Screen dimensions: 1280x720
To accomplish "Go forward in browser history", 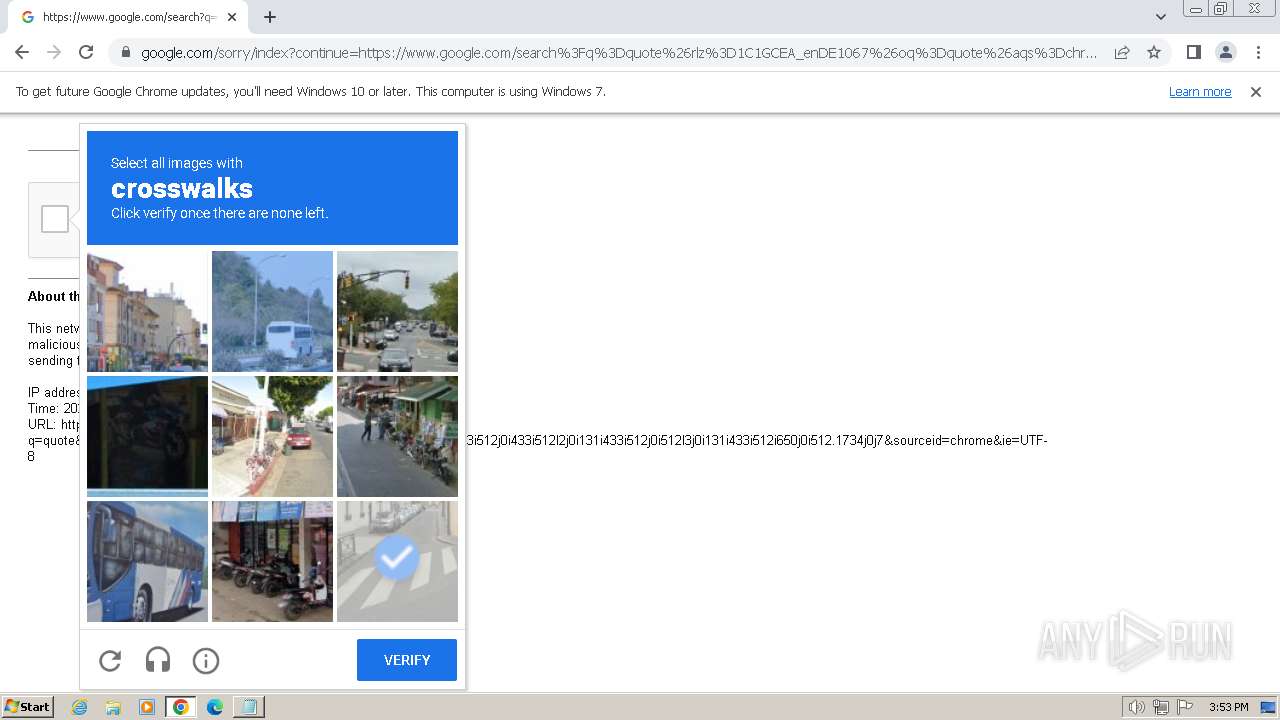I will 54,52.
